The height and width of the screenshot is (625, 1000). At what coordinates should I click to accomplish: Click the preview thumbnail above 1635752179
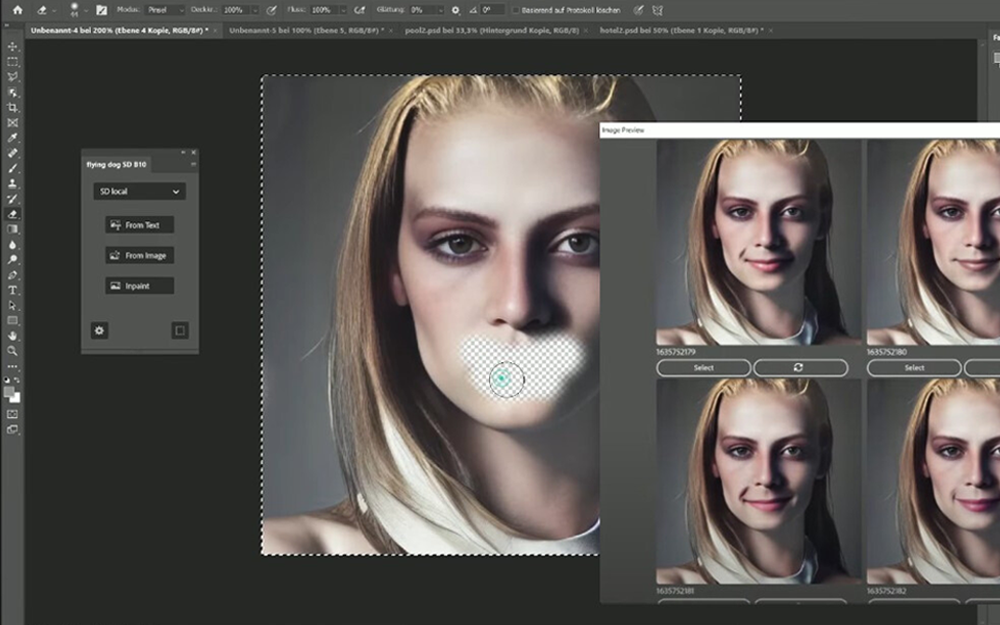pos(758,242)
